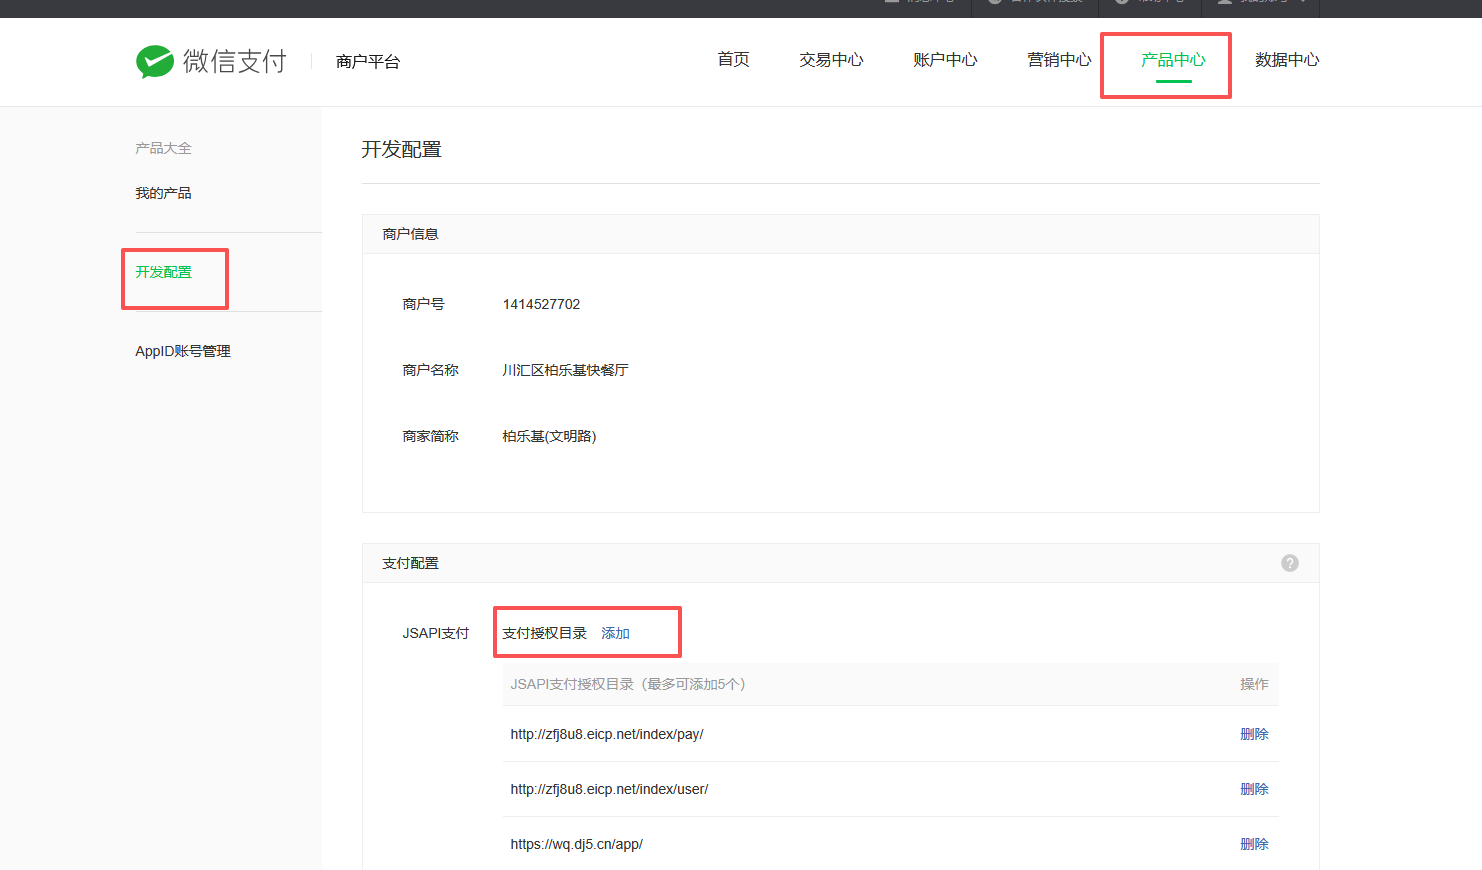Click the merchant number 1414527702
This screenshot has width=1482, height=870.
(x=541, y=304)
